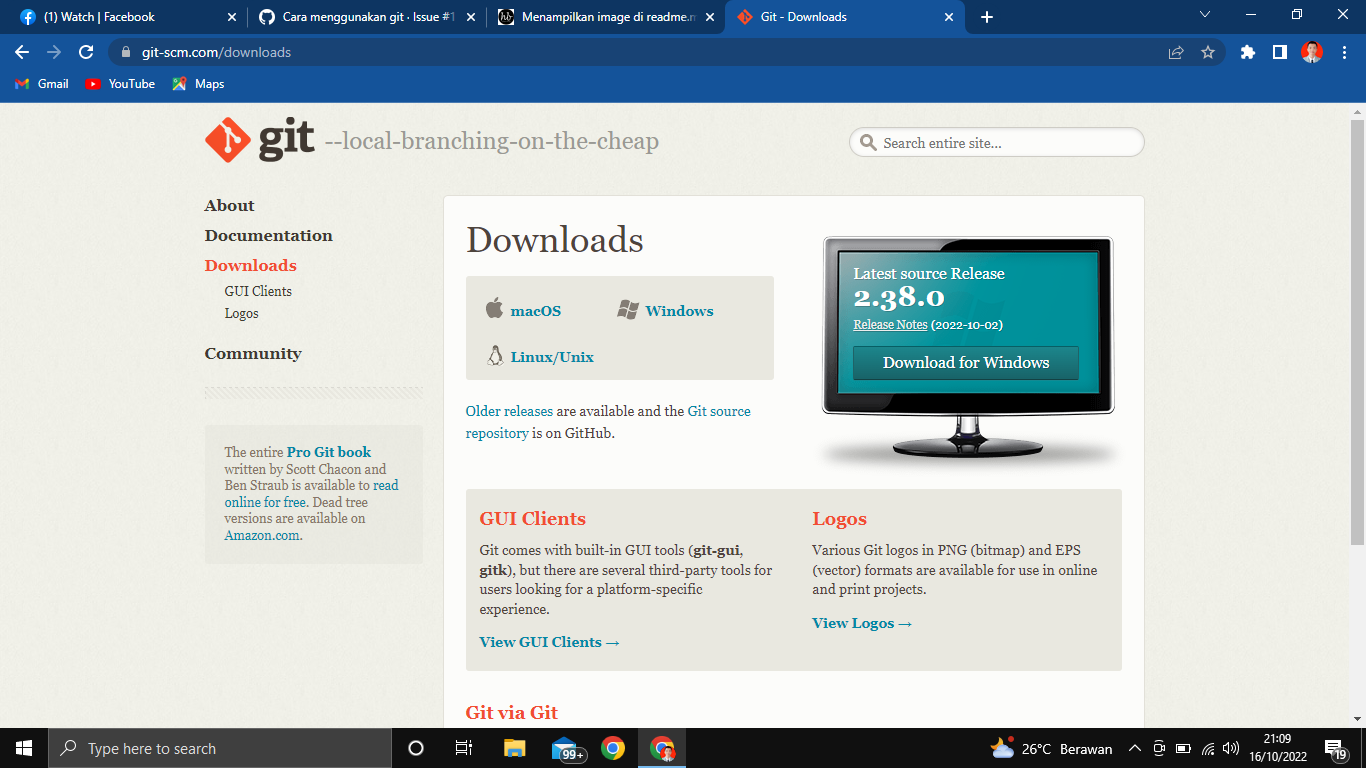Switch to the Facebook Watch tab
1366x768 pixels.
(x=126, y=17)
